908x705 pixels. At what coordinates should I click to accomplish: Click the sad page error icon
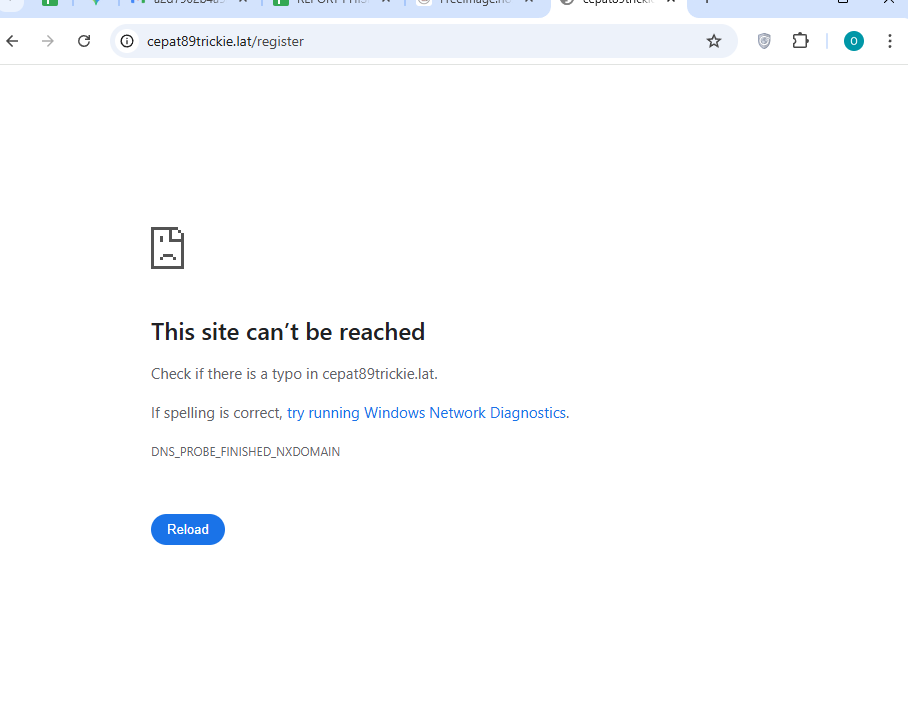coord(167,248)
